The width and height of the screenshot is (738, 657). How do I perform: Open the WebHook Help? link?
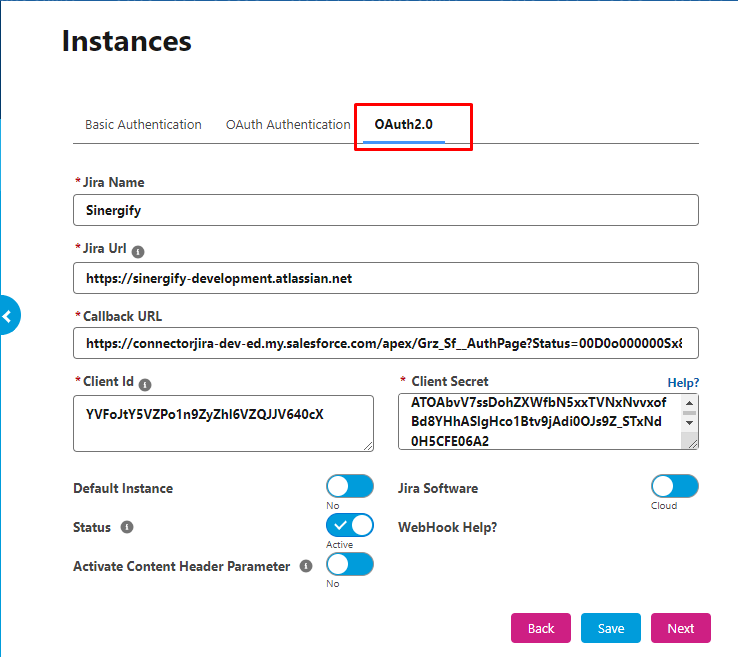(447, 527)
